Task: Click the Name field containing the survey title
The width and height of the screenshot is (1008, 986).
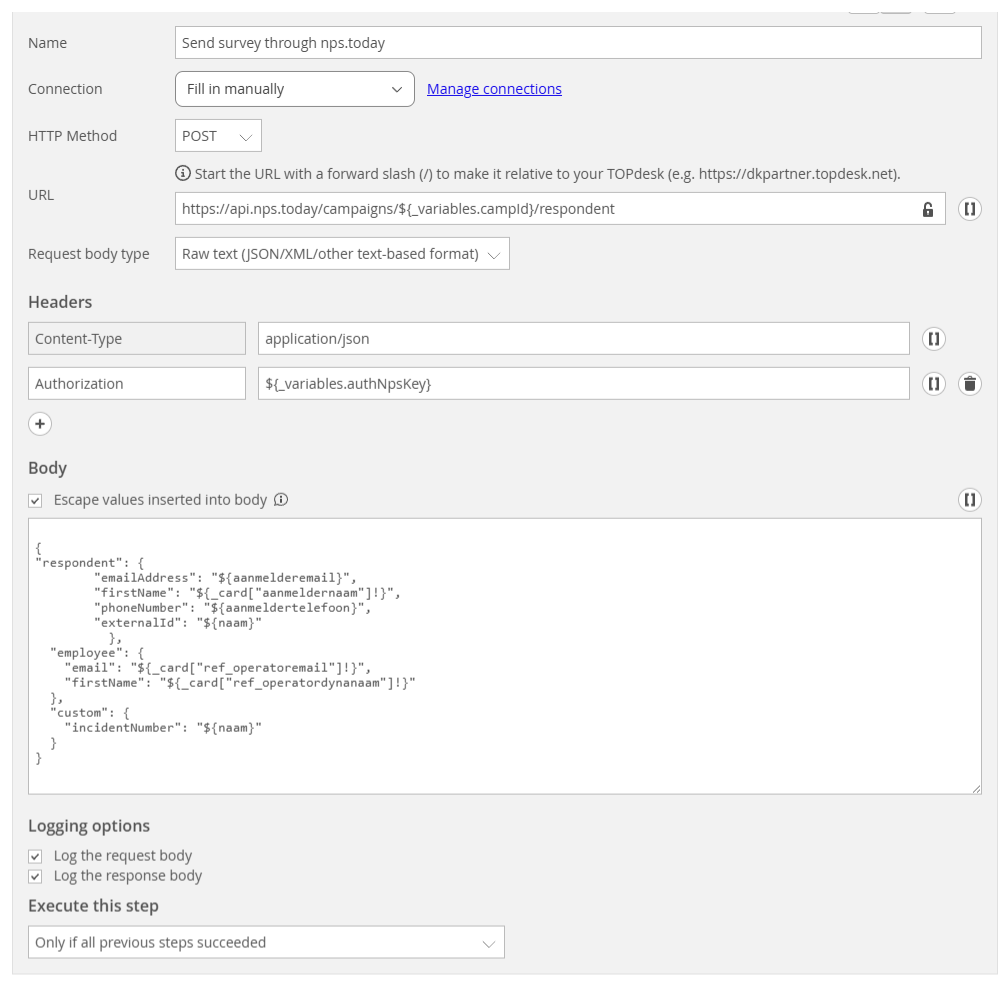Action: pyautogui.click(x=577, y=42)
